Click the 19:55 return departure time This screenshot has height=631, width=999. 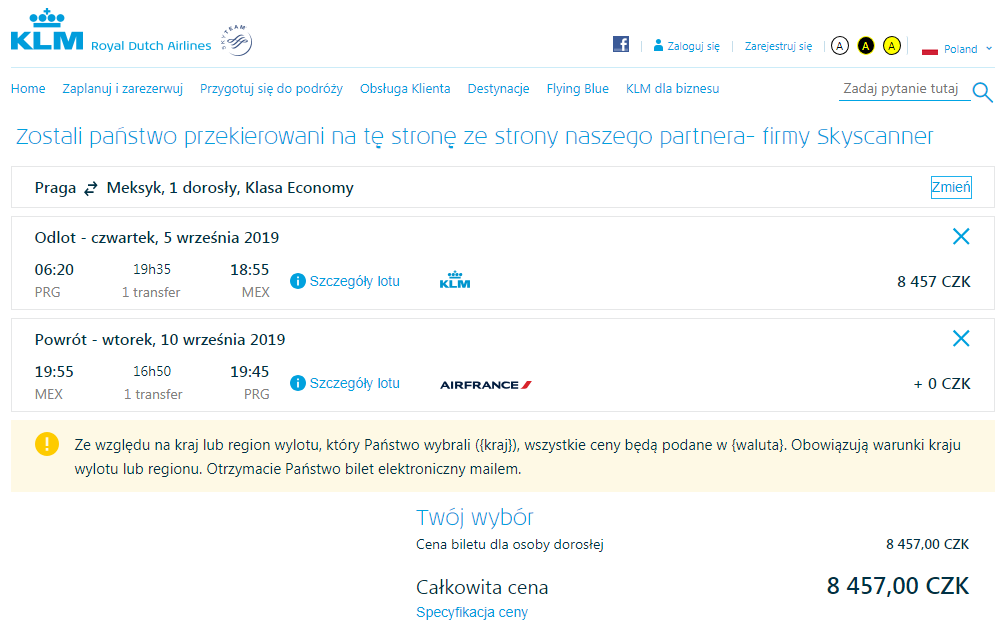click(x=54, y=372)
